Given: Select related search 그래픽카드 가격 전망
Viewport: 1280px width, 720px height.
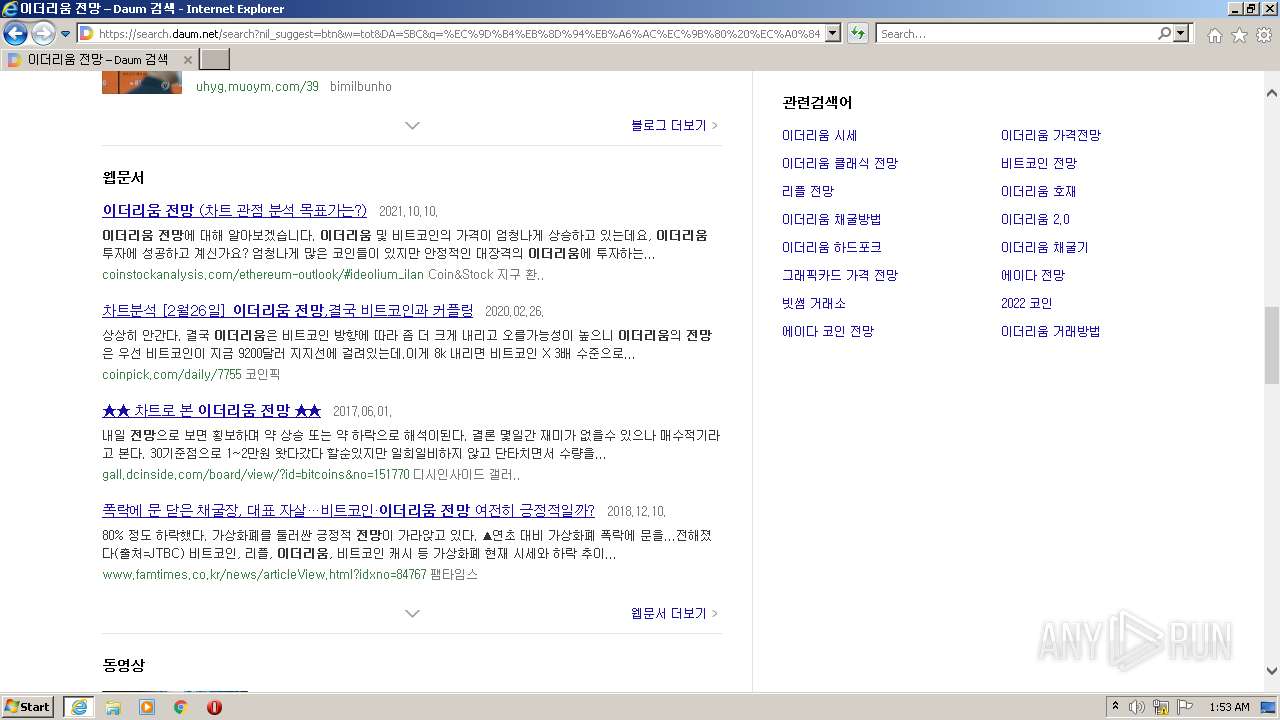Looking at the screenshot, I should tap(840, 275).
